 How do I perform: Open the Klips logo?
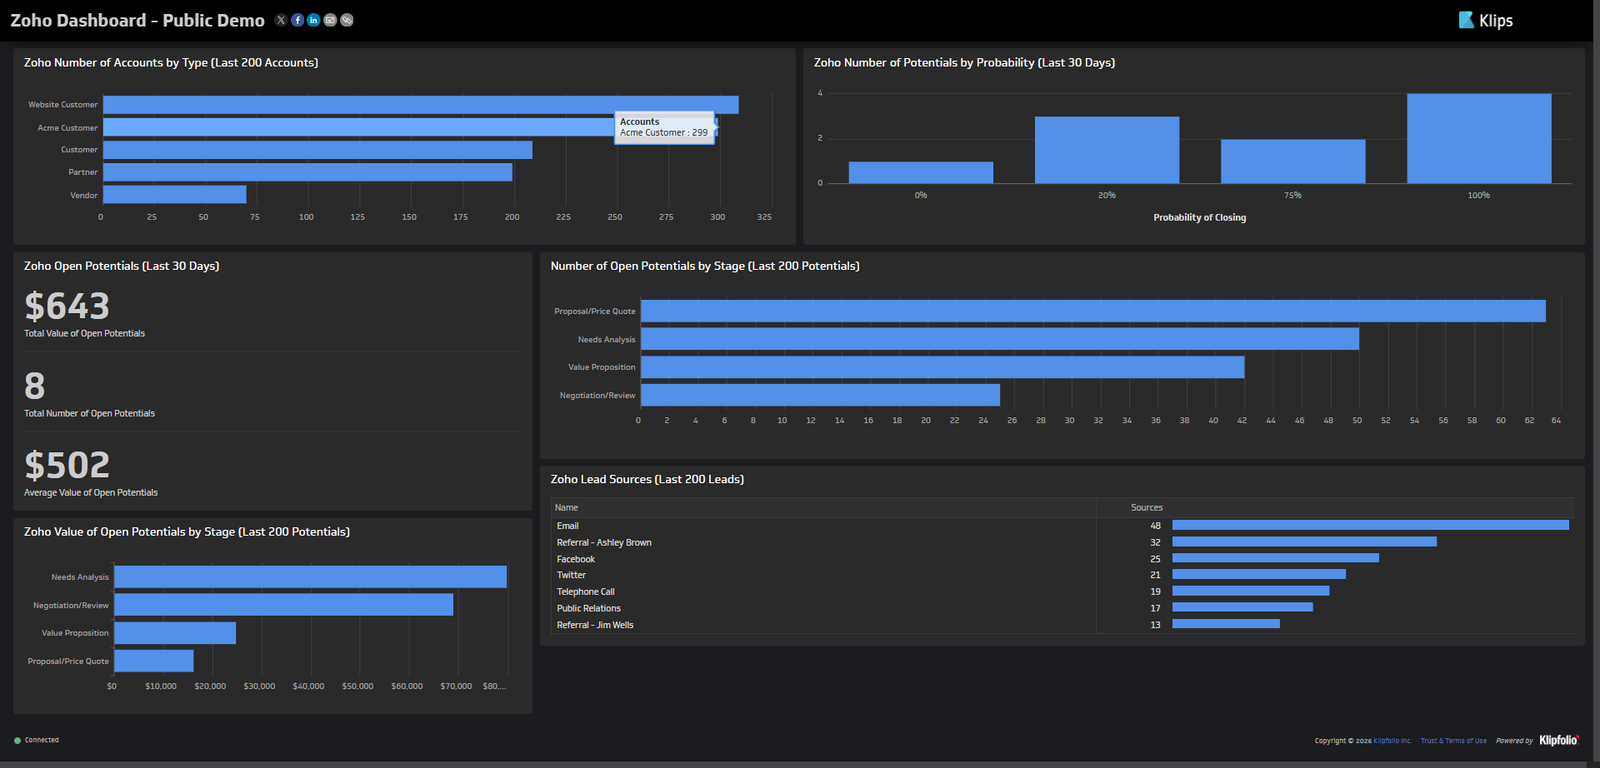[1486, 20]
